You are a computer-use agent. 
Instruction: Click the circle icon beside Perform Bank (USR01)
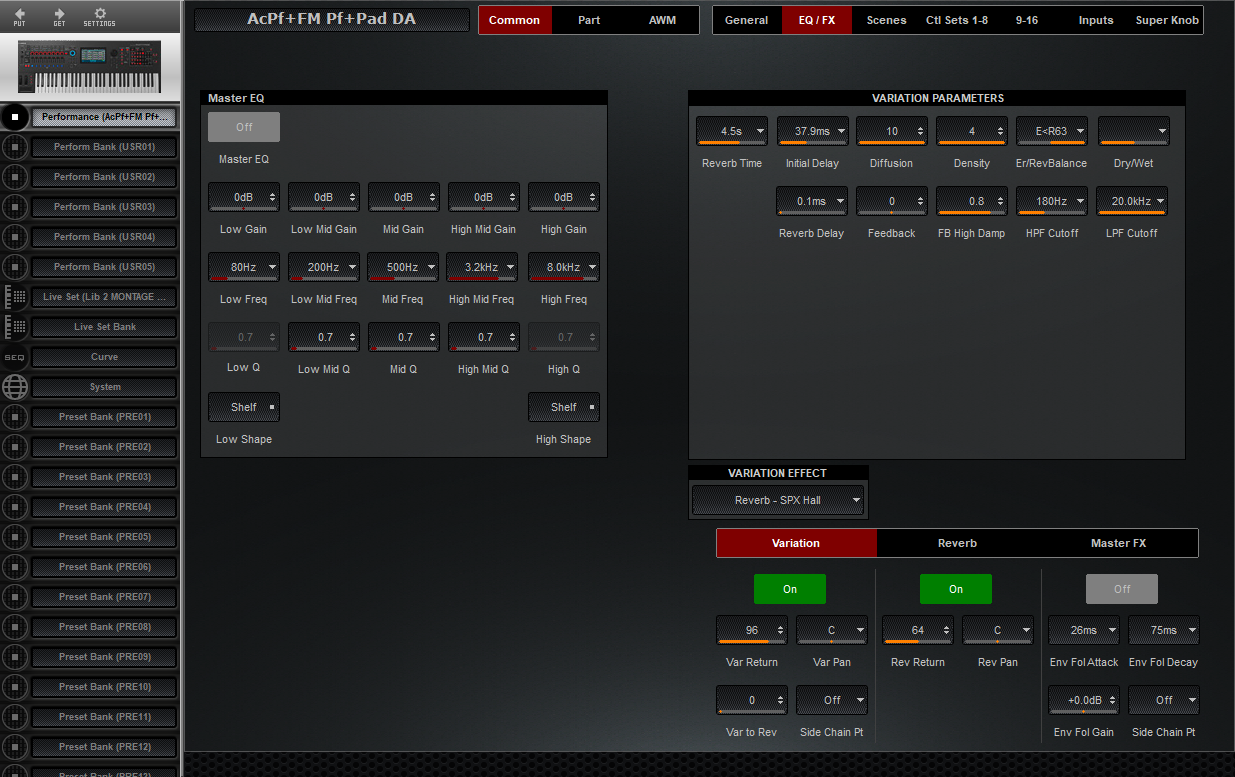15,147
